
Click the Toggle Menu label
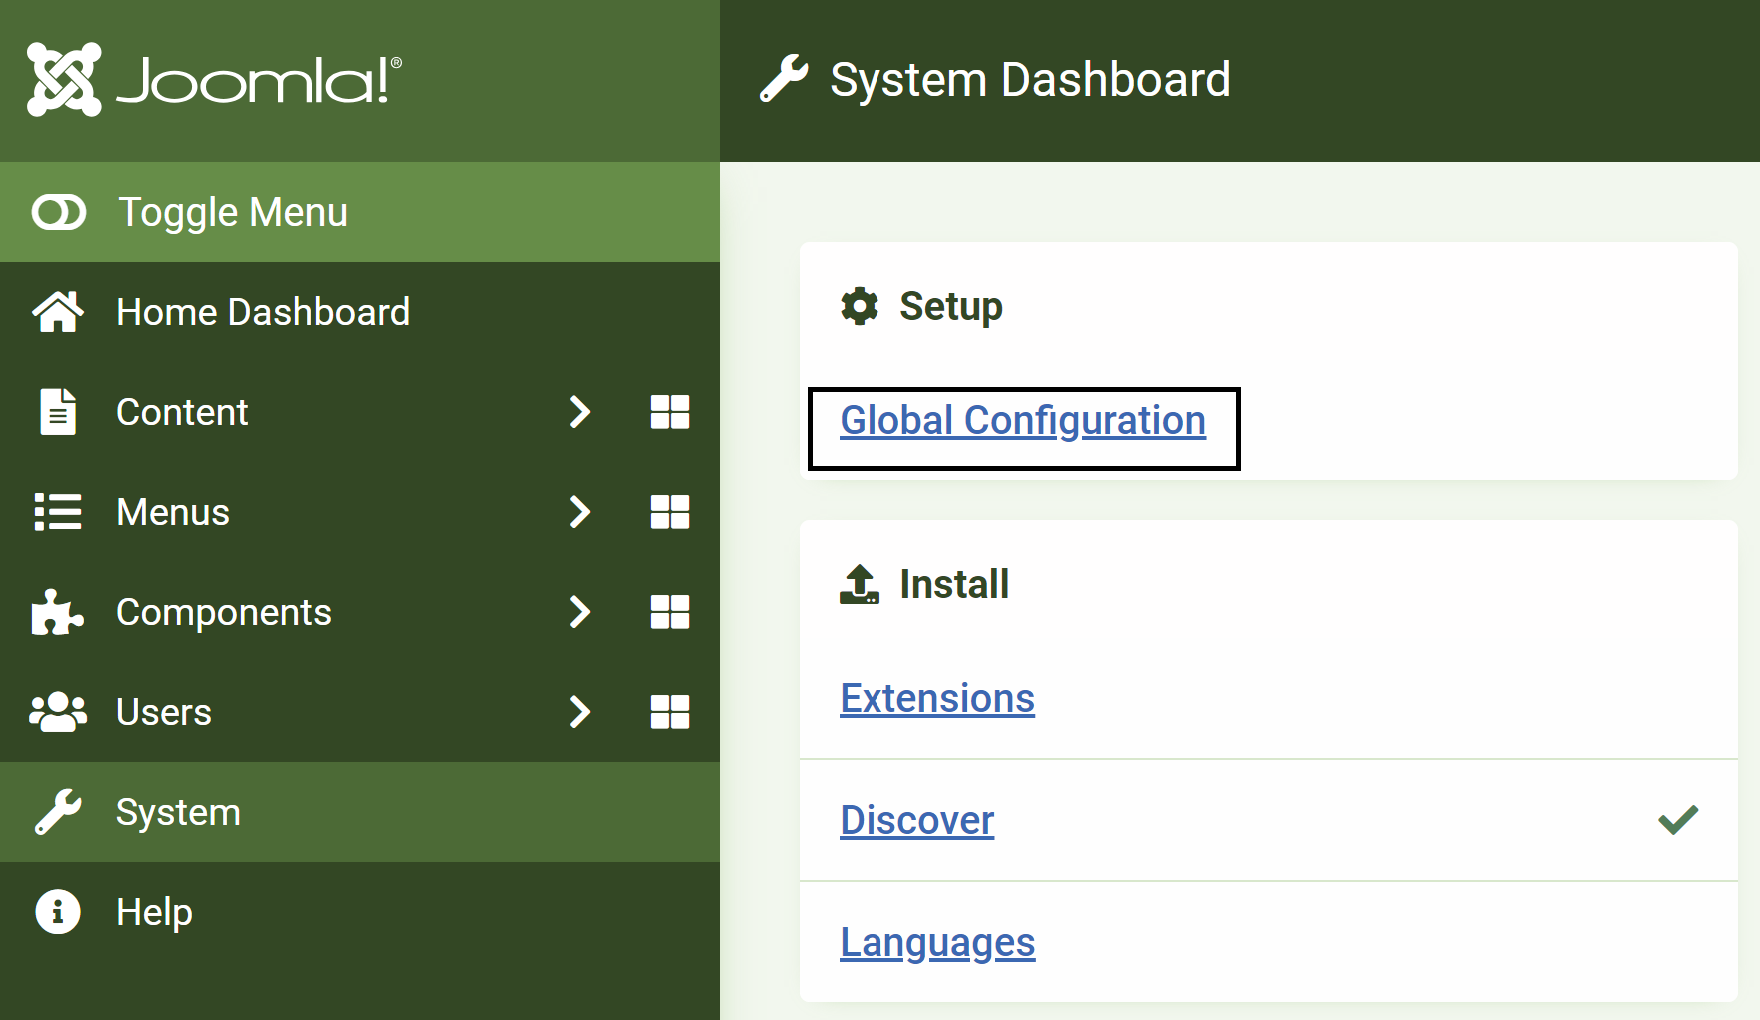(x=233, y=212)
